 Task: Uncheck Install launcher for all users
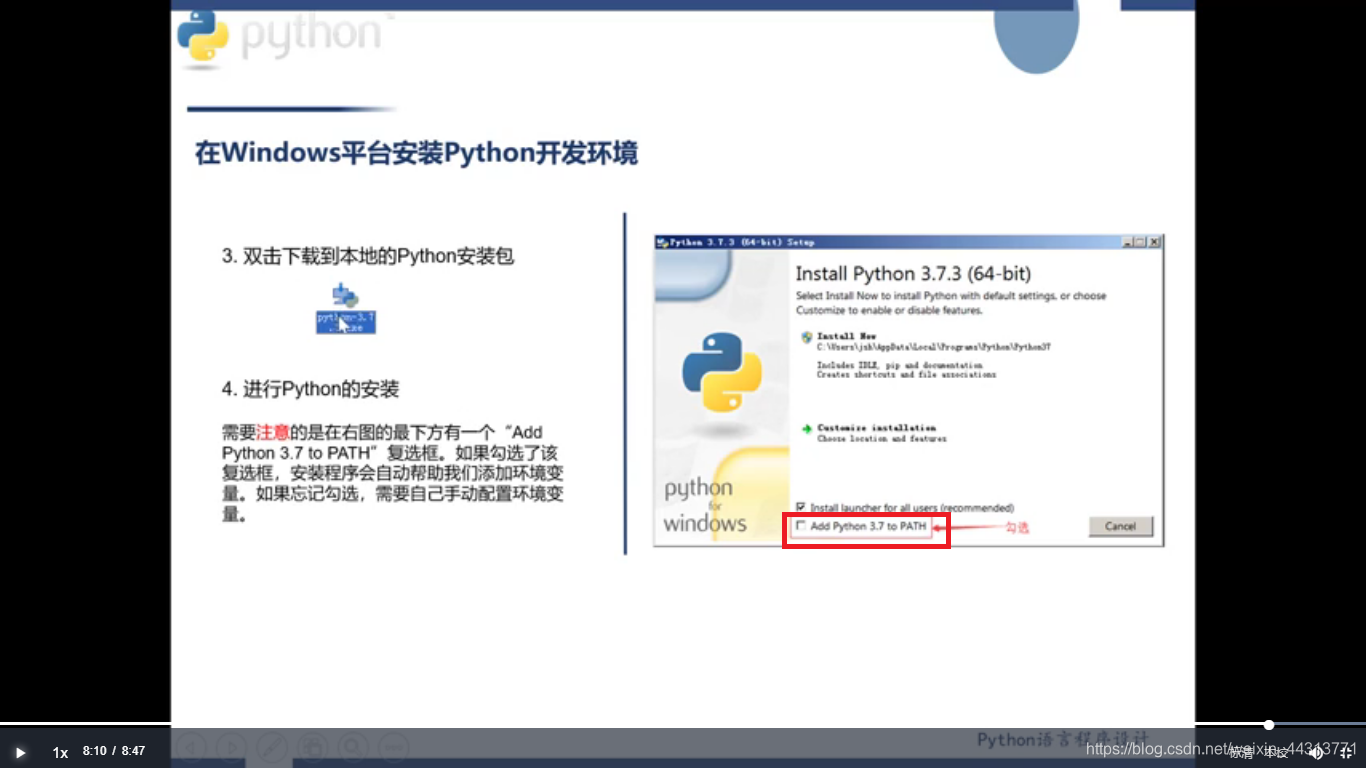(800, 508)
